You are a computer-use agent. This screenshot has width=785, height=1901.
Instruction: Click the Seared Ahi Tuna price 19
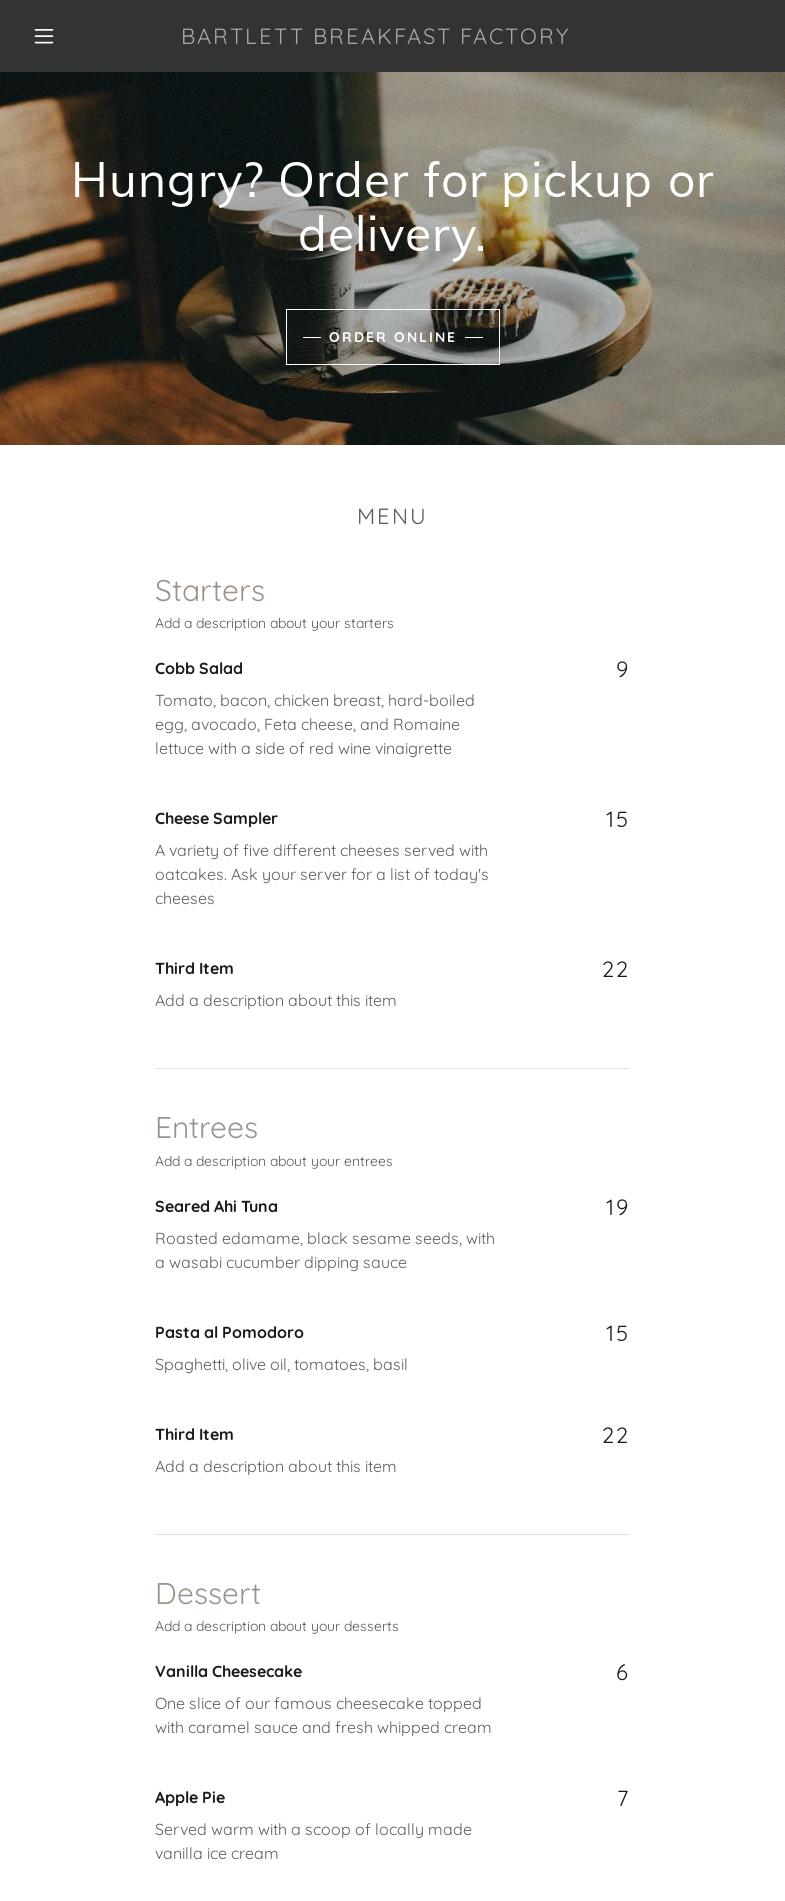coord(616,1208)
